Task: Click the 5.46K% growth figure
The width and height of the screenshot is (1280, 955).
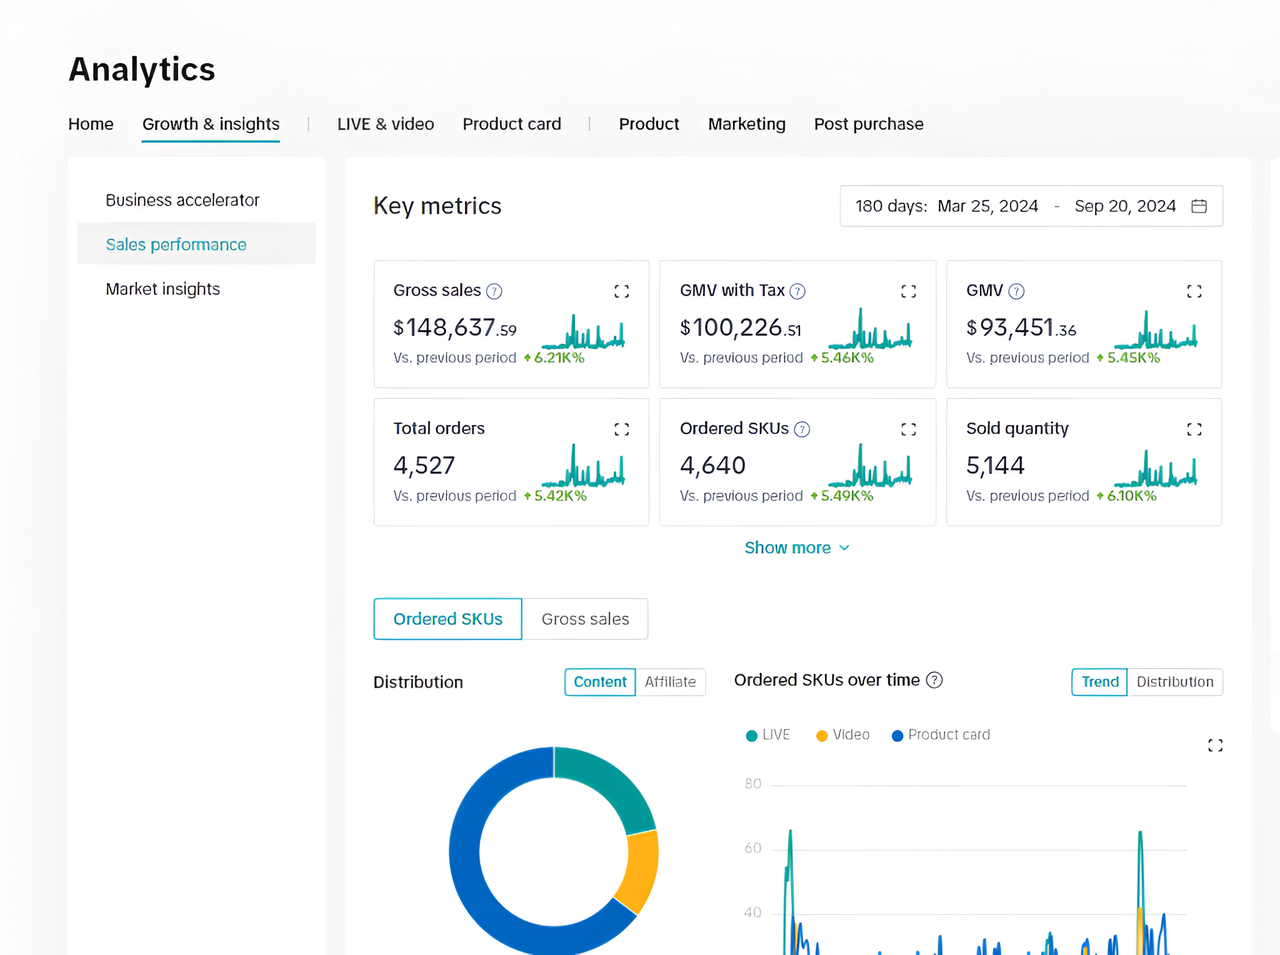Action: click(842, 358)
